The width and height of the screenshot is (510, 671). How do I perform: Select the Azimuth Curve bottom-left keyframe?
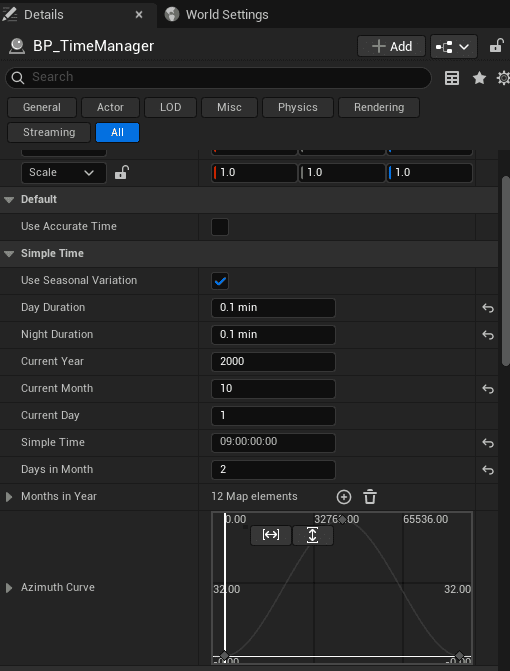224,656
